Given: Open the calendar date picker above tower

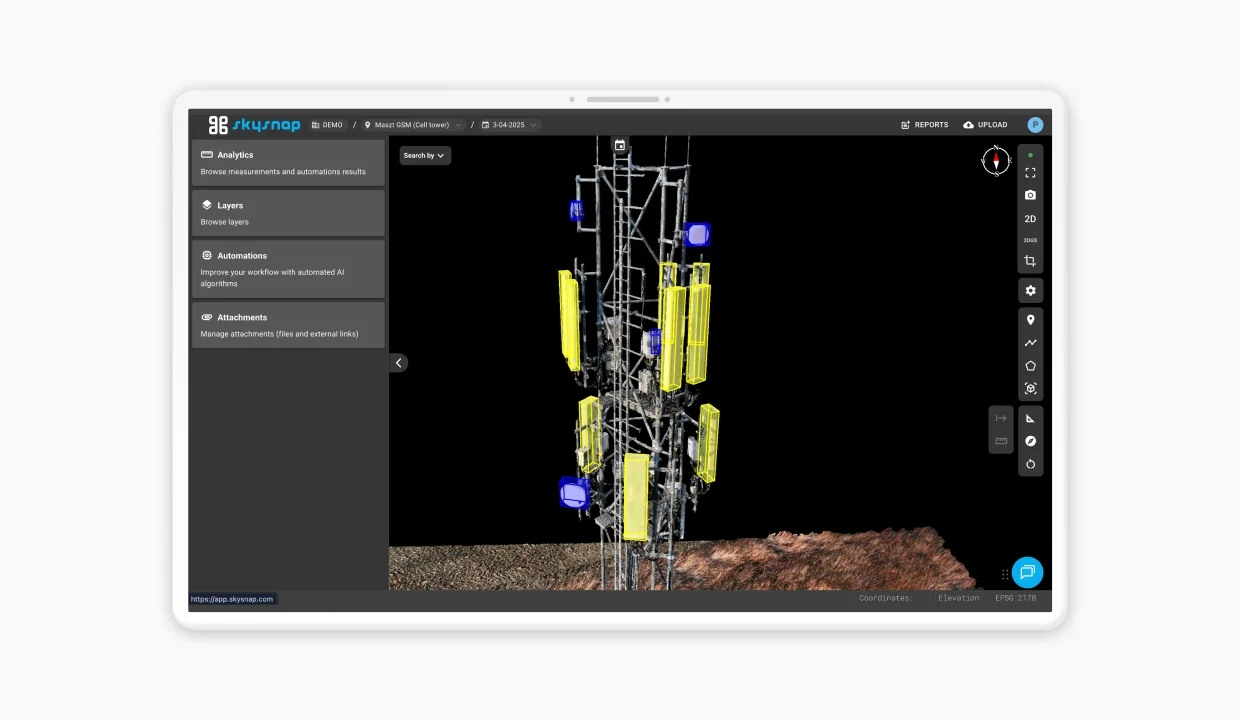Looking at the screenshot, I should coord(620,145).
